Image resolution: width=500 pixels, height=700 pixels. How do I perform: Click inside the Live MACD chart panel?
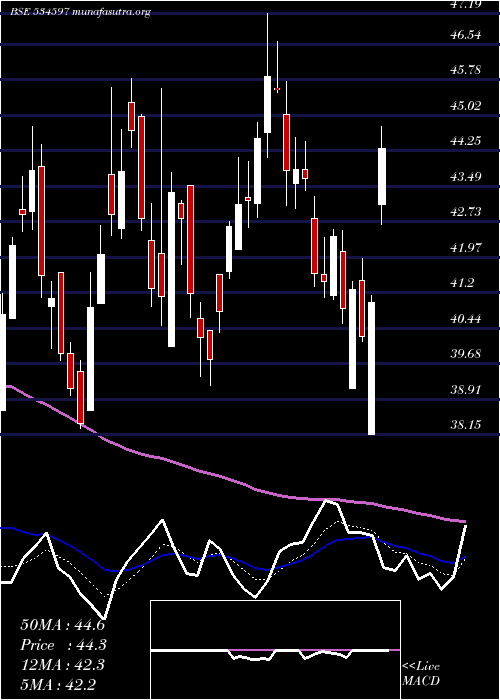pos(275,650)
